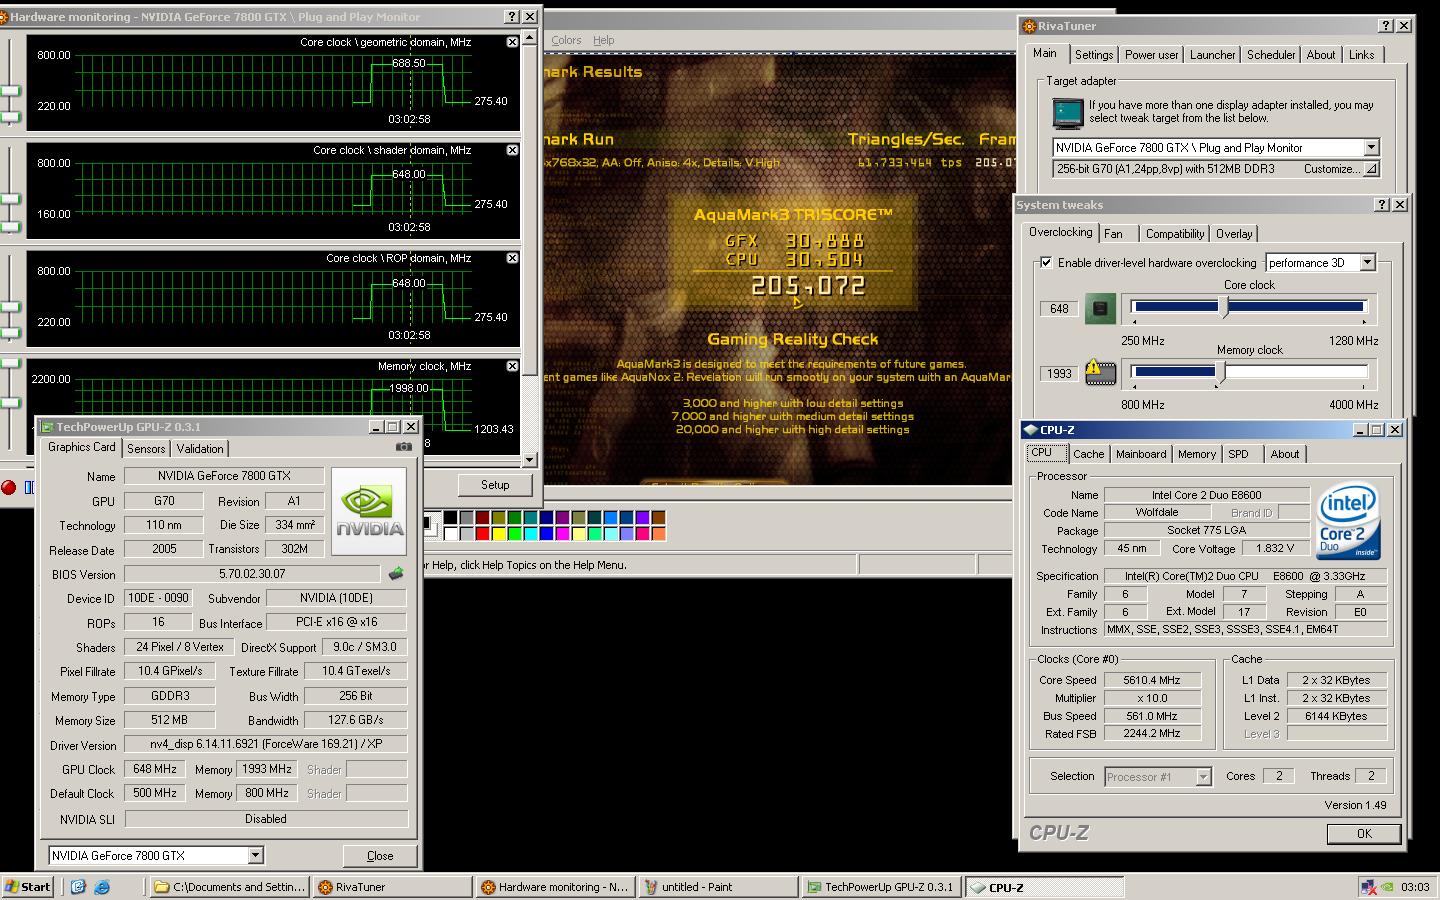Image resolution: width=1440 pixels, height=900 pixels.
Task: Toggle Enable driver-level hardware overclocking checkbox
Action: click(x=1046, y=263)
